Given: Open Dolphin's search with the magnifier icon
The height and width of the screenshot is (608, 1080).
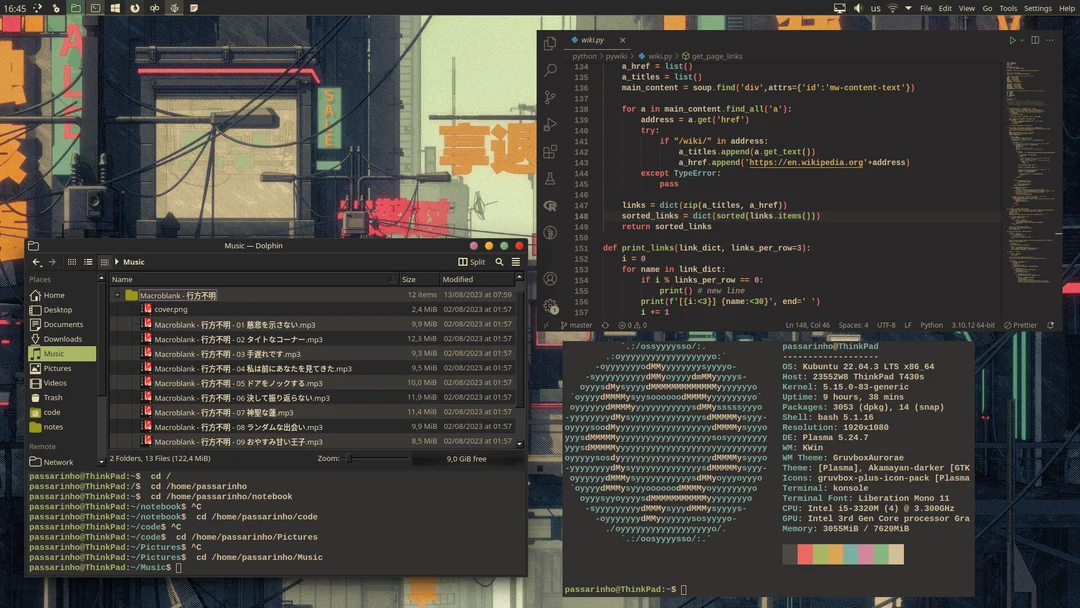Looking at the screenshot, I should point(499,261).
